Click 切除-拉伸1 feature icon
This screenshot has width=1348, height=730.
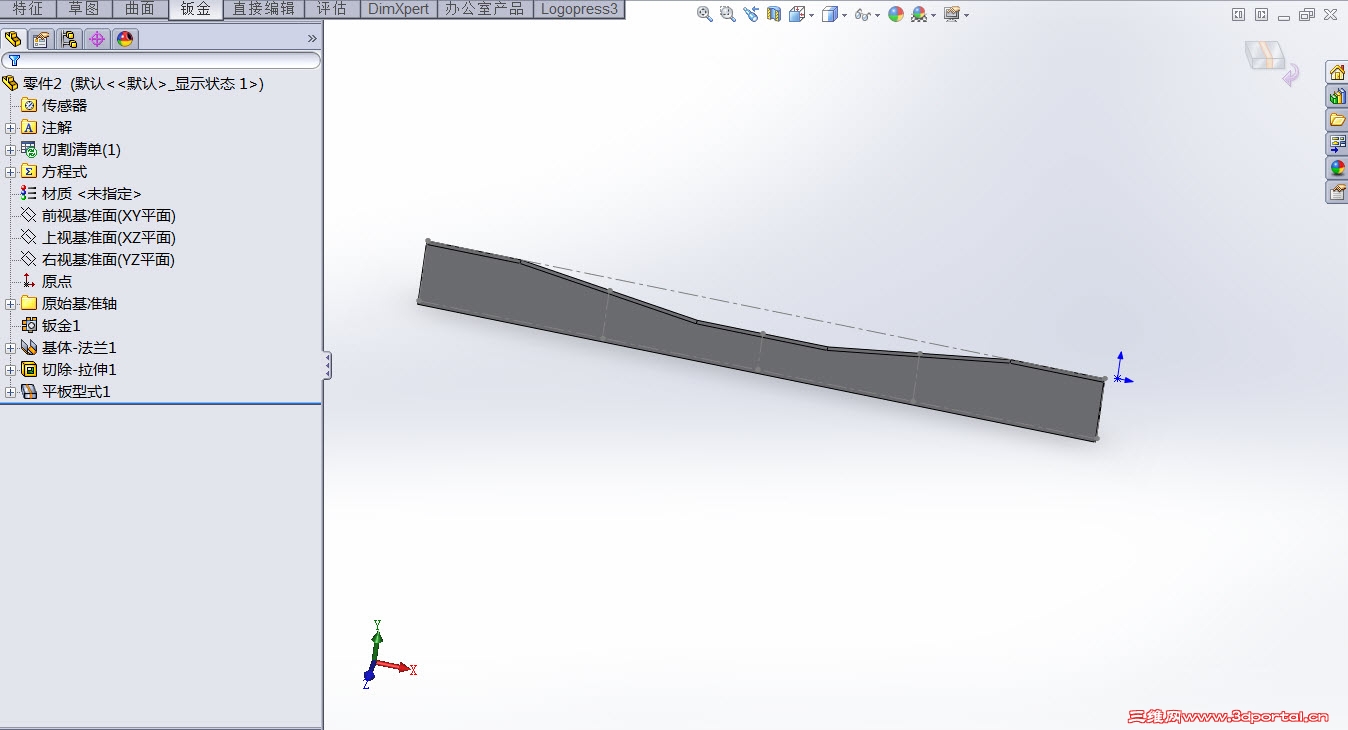click(x=29, y=370)
